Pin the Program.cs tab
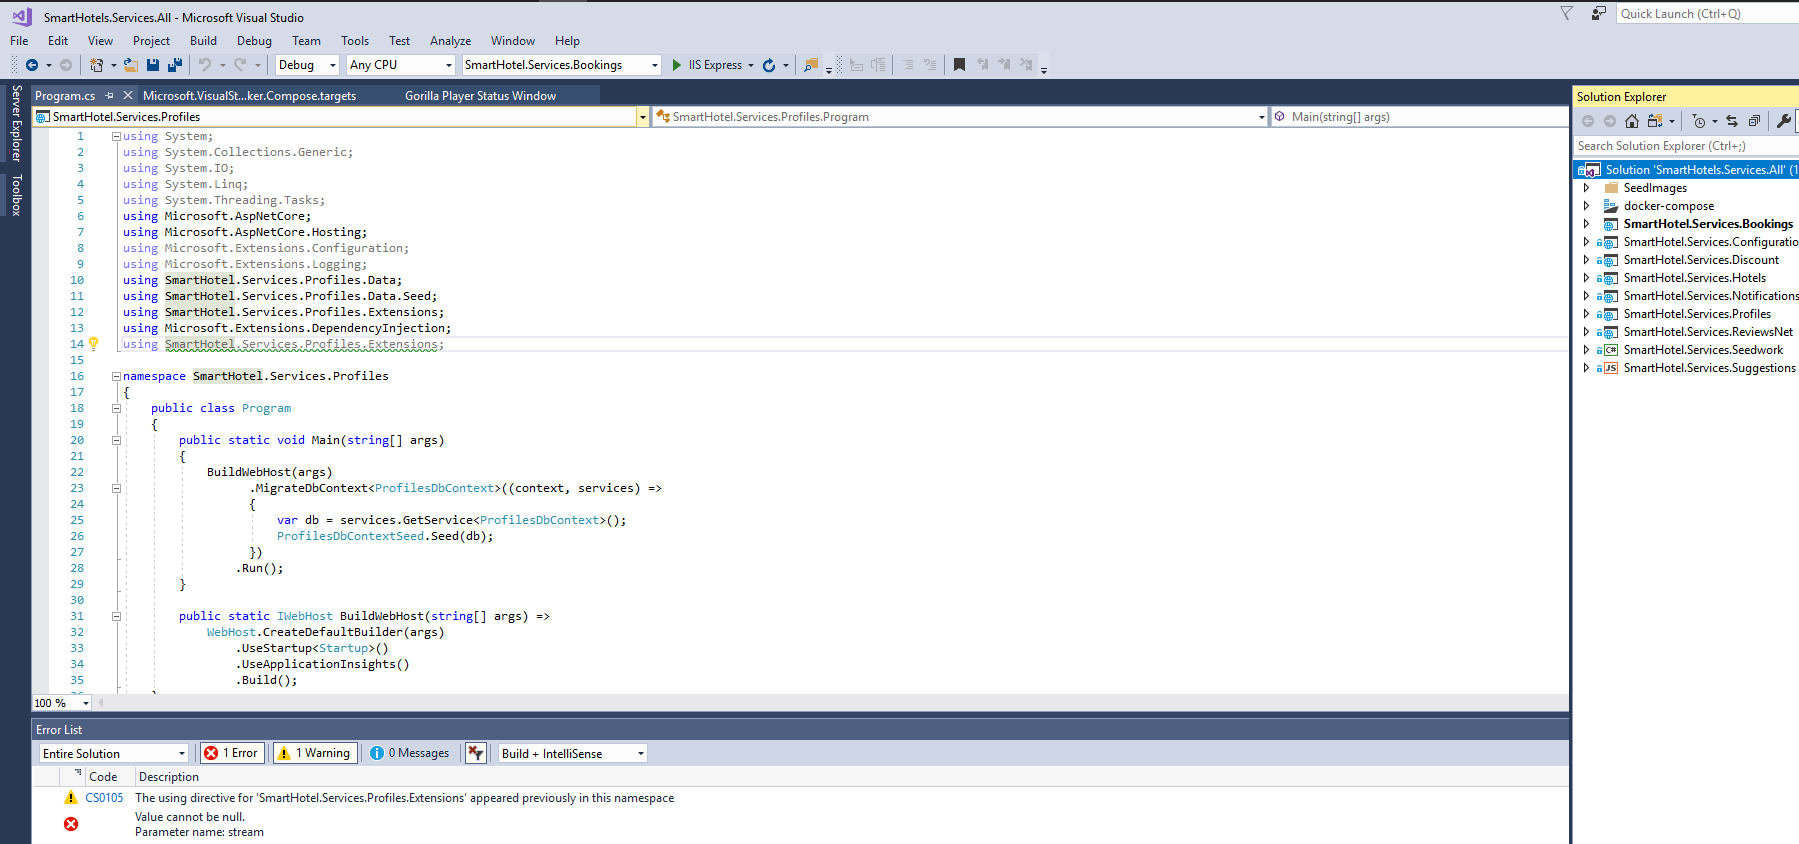The height and width of the screenshot is (844, 1799). click(x=109, y=96)
